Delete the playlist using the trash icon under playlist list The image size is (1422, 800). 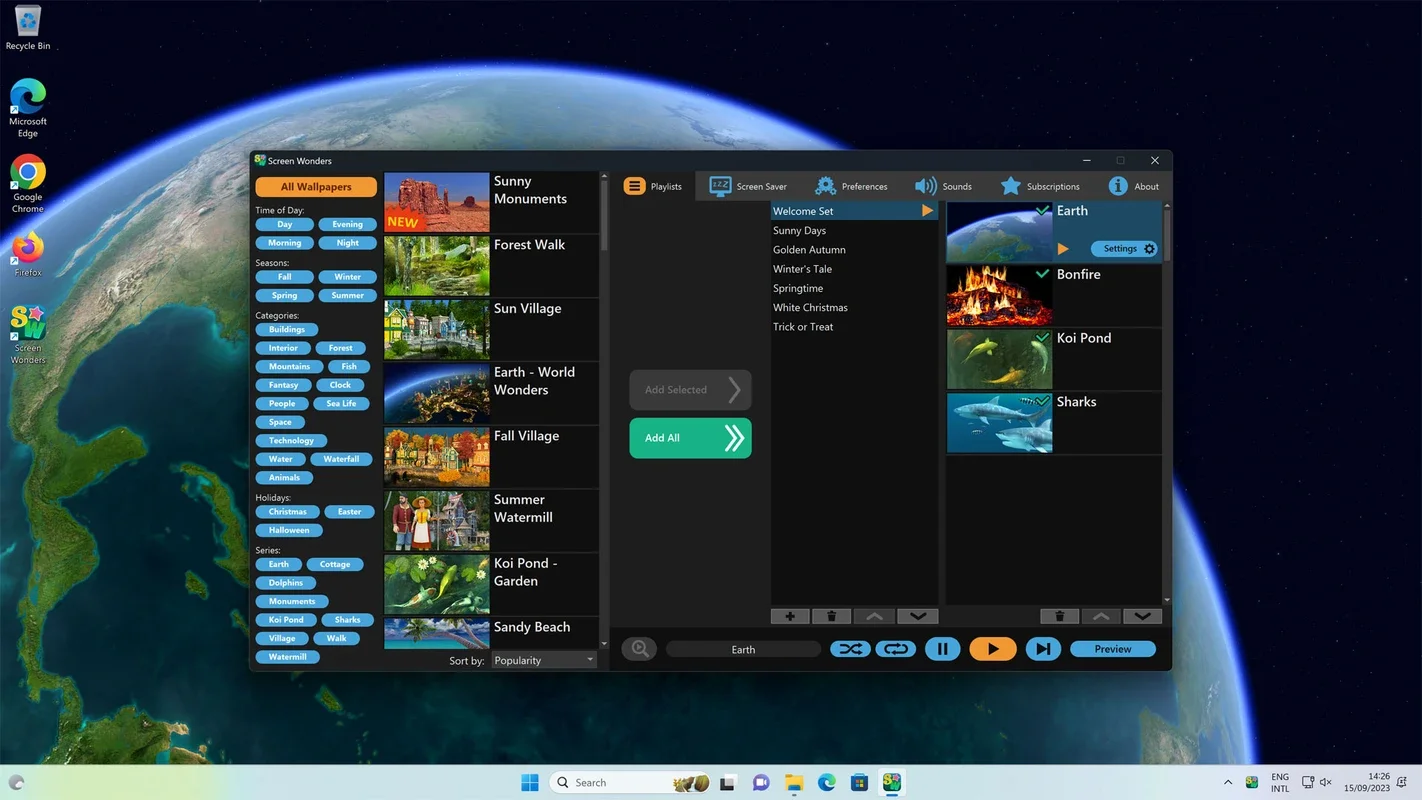pyautogui.click(x=831, y=616)
